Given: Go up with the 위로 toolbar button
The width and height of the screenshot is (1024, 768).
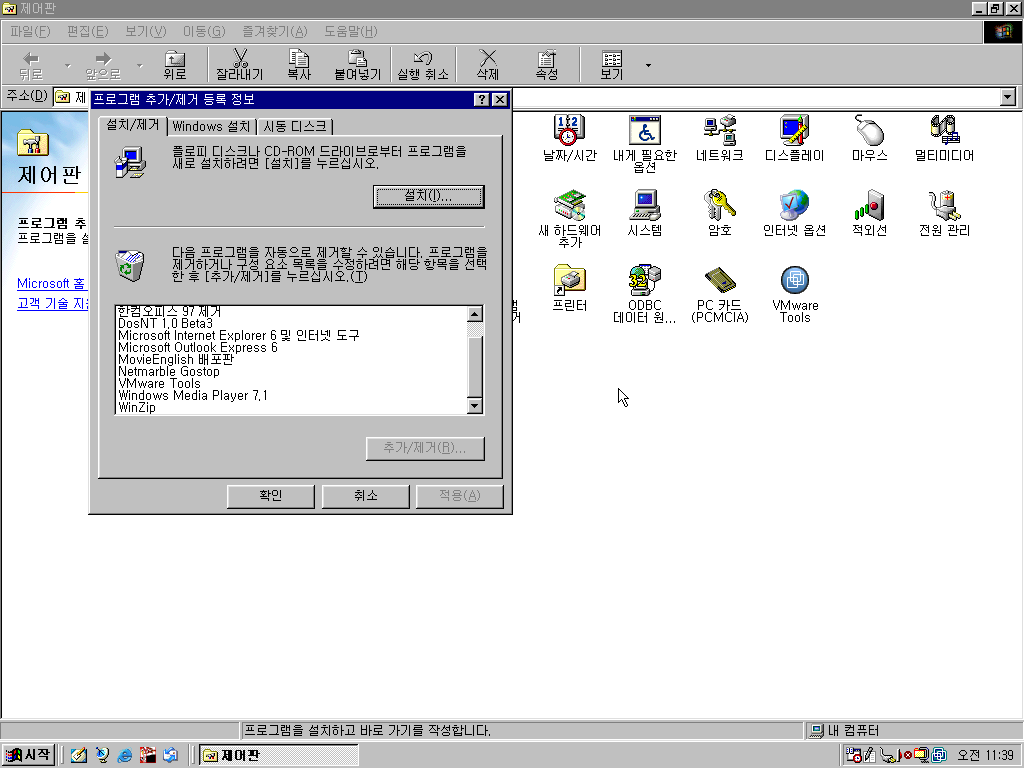Looking at the screenshot, I should coord(174,65).
